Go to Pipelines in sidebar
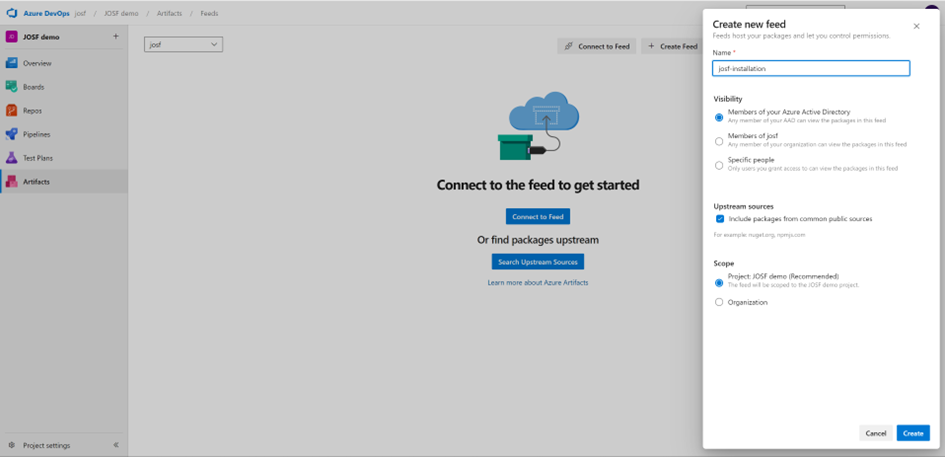Screen dimensions: 945x457 click(x=12, y=134)
